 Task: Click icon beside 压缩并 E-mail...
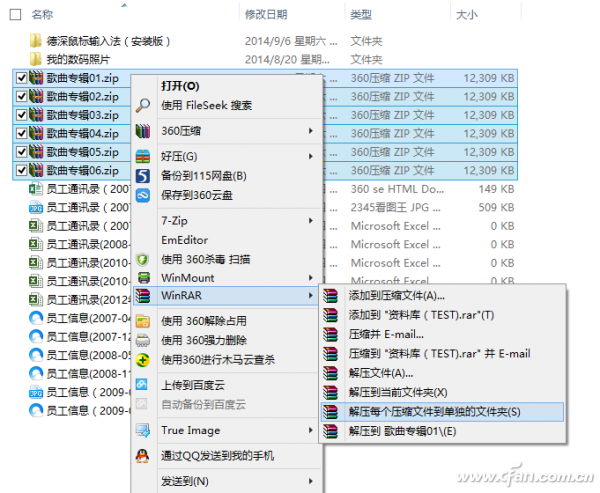[x=331, y=335]
